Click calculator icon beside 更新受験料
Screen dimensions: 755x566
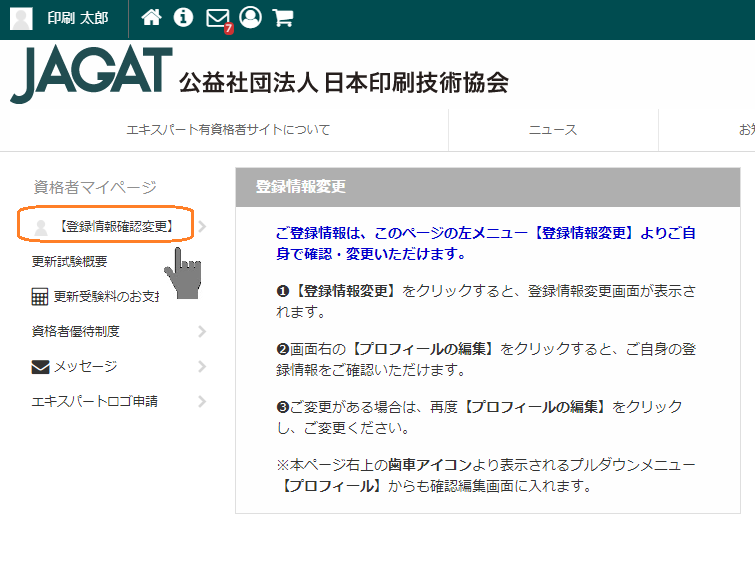pos(39,297)
